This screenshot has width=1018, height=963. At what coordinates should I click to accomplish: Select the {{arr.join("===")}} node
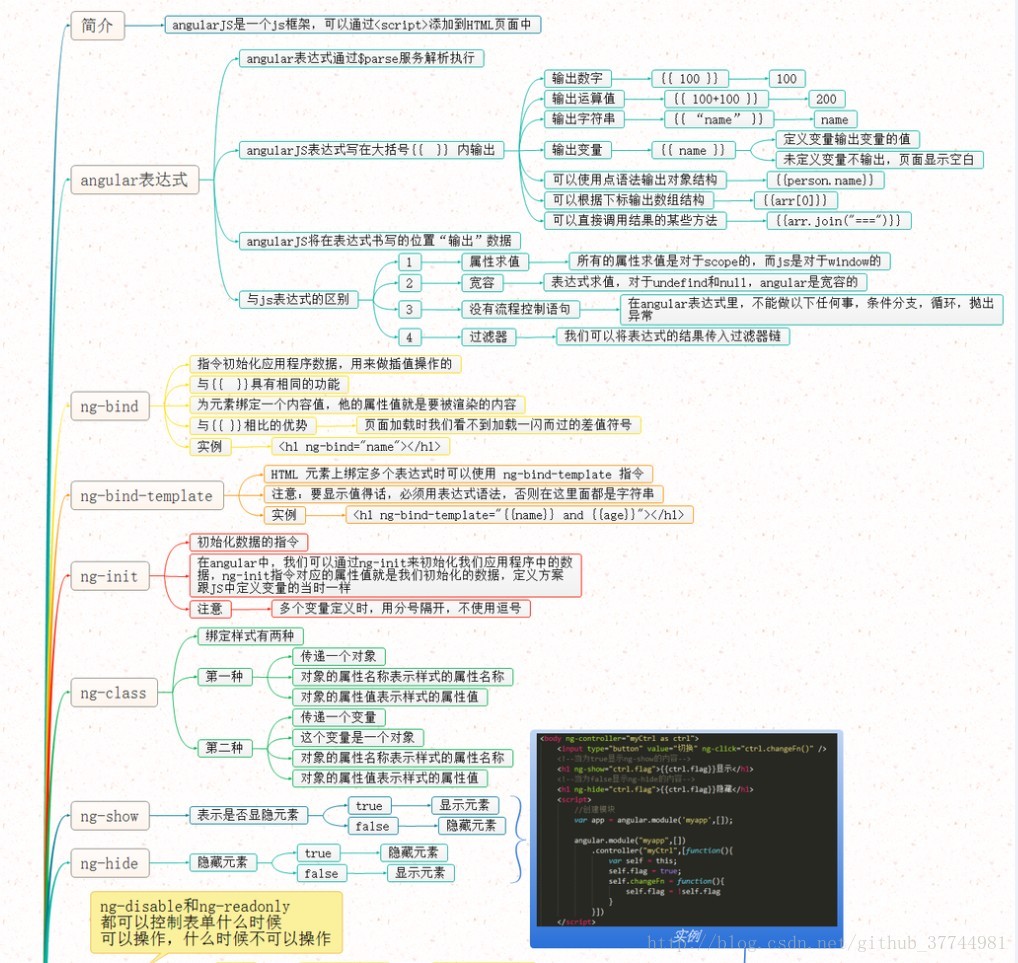click(839, 221)
